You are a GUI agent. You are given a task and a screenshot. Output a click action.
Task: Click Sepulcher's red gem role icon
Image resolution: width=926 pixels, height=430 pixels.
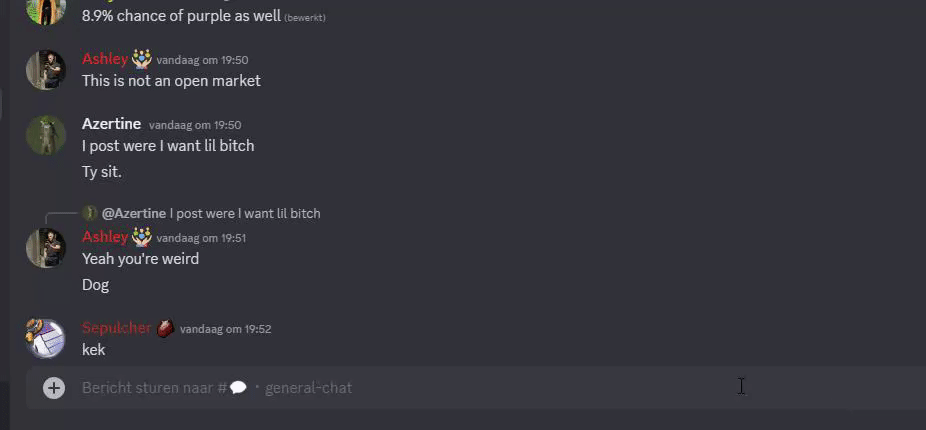(165, 328)
